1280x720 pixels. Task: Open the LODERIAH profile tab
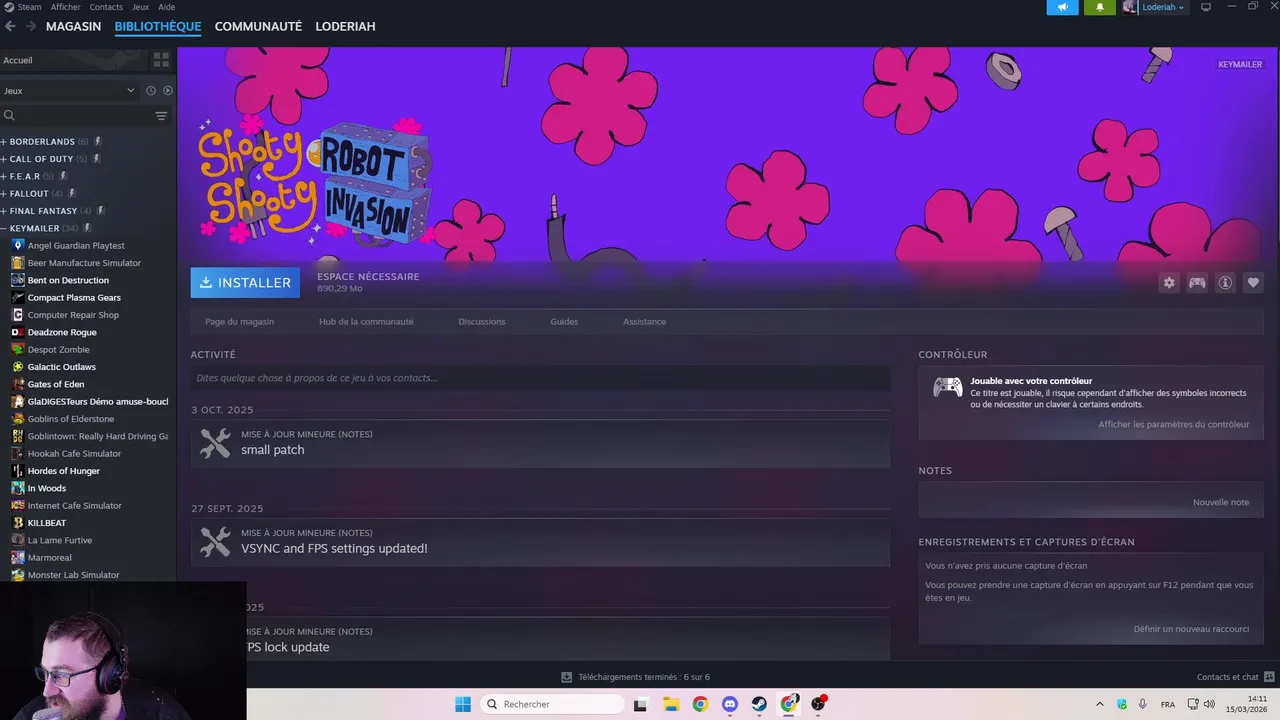(x=345, y=26)
